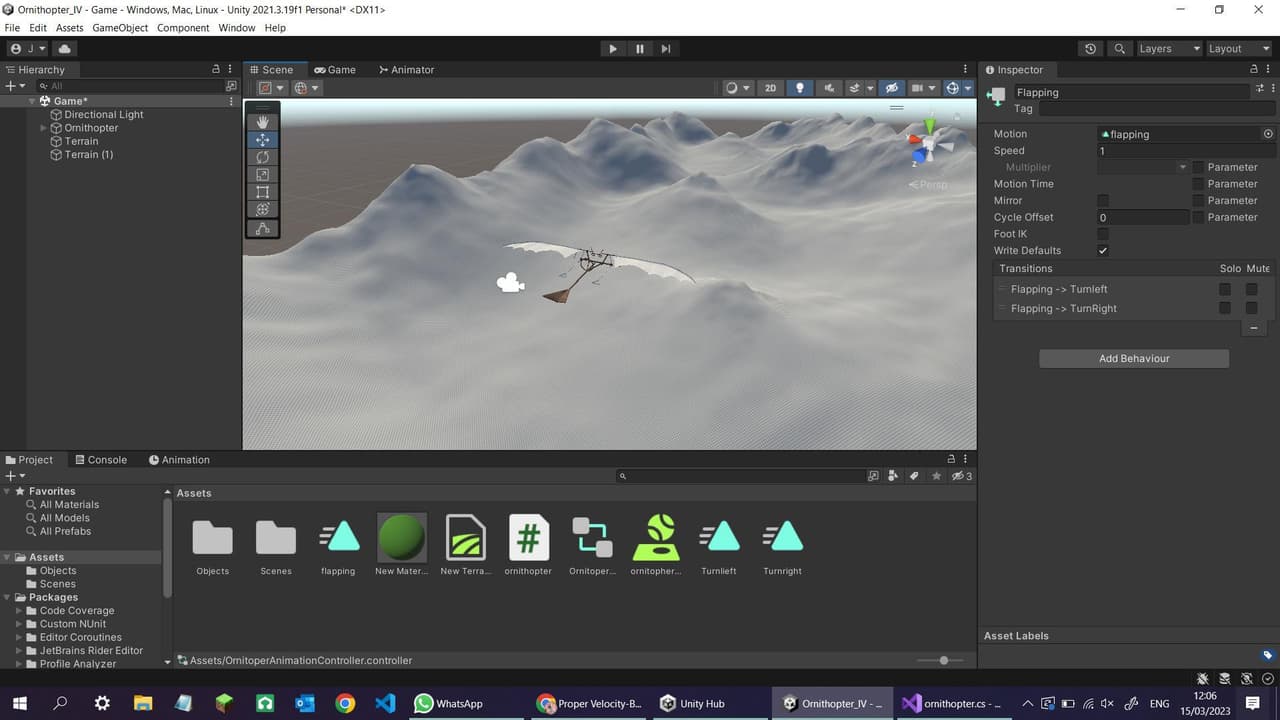Open the Layout dropdown
The image size is (1280, 720).
pos(1238,49)
